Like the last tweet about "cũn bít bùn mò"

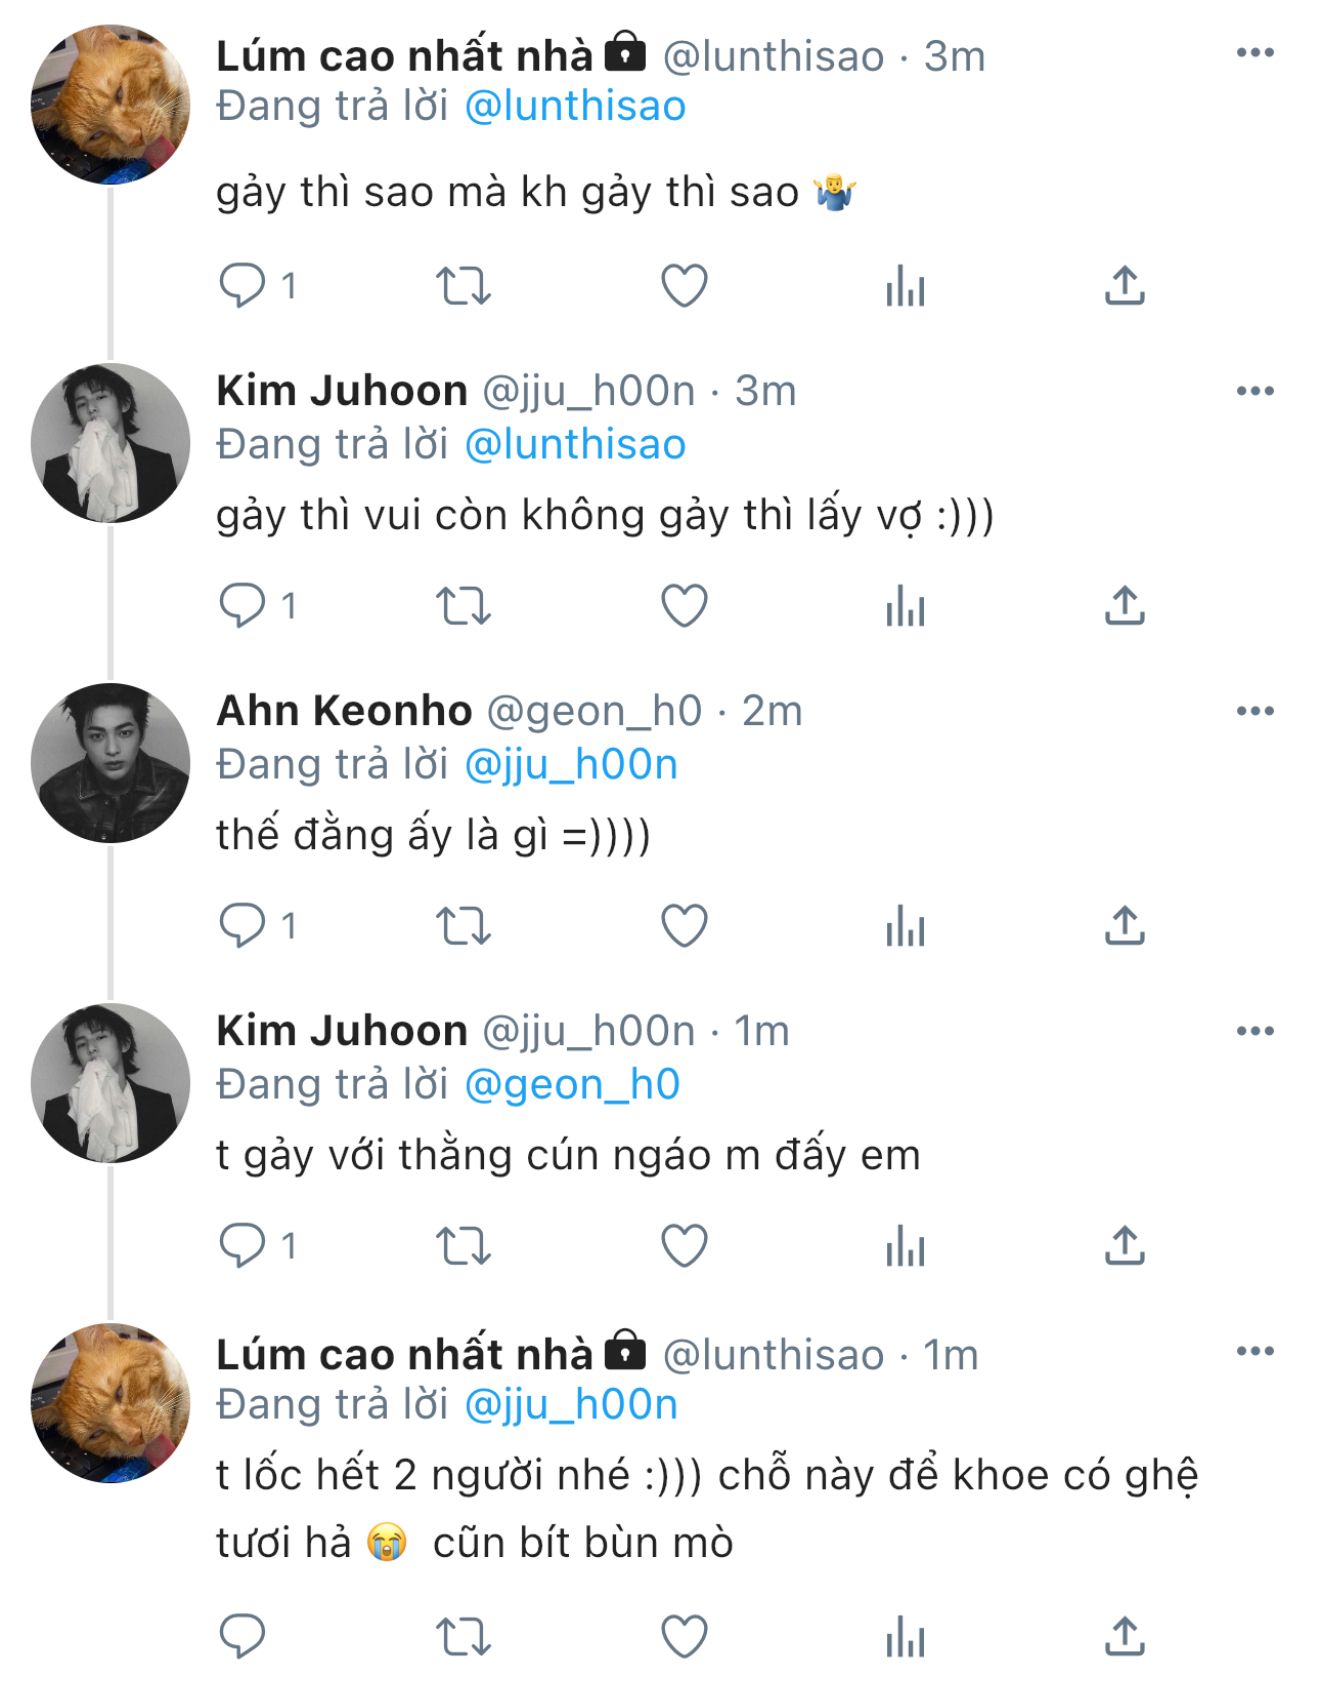[x=684, y=1637]
